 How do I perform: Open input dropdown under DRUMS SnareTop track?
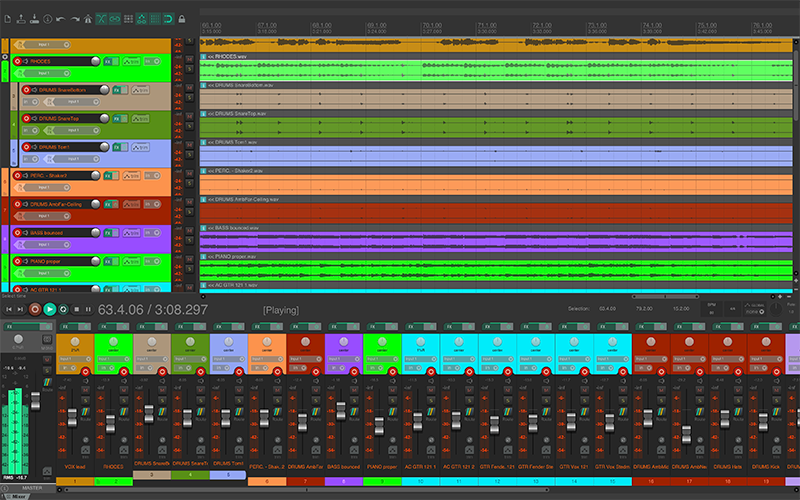click(x=75, y=129)
